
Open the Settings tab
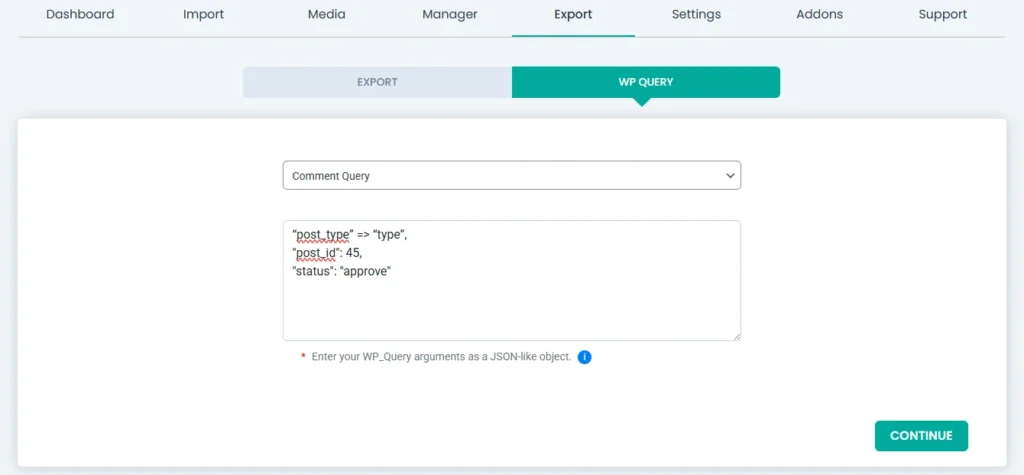tap(696, 15)
